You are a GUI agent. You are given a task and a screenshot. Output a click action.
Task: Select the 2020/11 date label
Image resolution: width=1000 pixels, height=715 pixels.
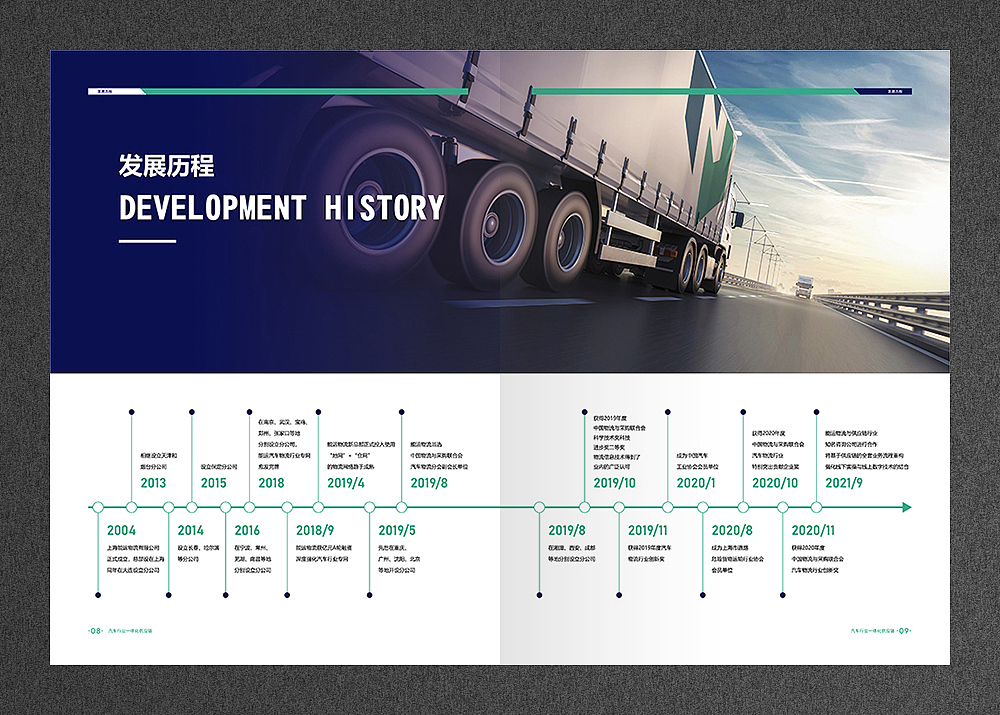(813, 530)
